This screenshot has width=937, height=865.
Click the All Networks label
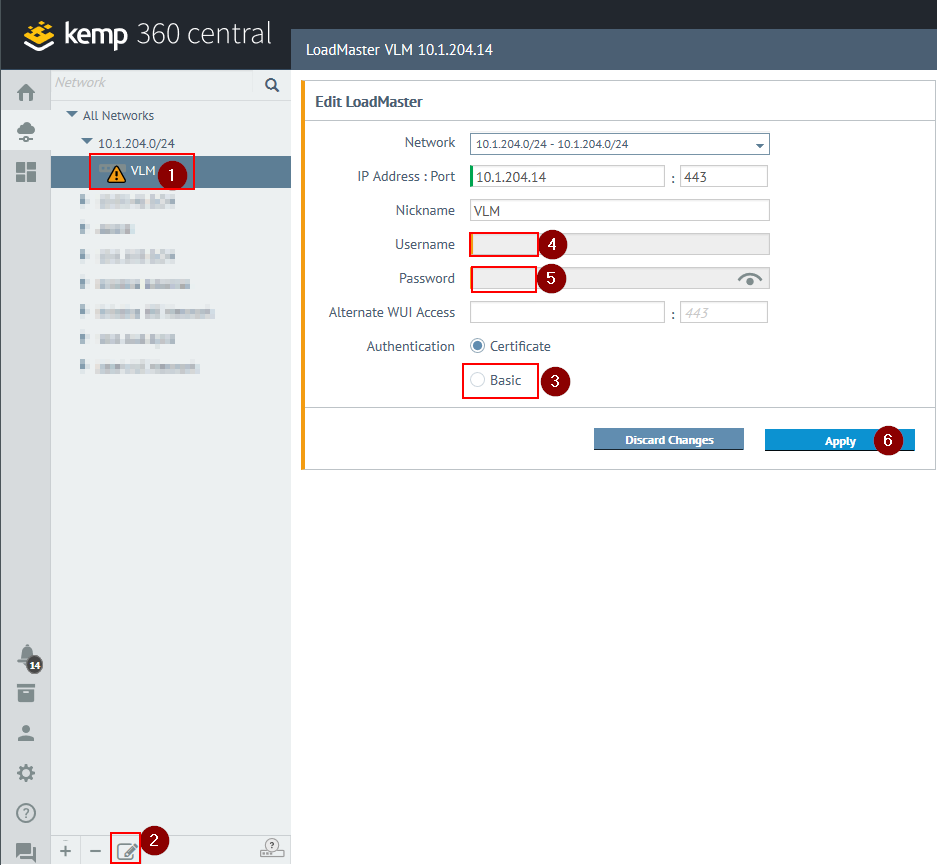[118, 115]
